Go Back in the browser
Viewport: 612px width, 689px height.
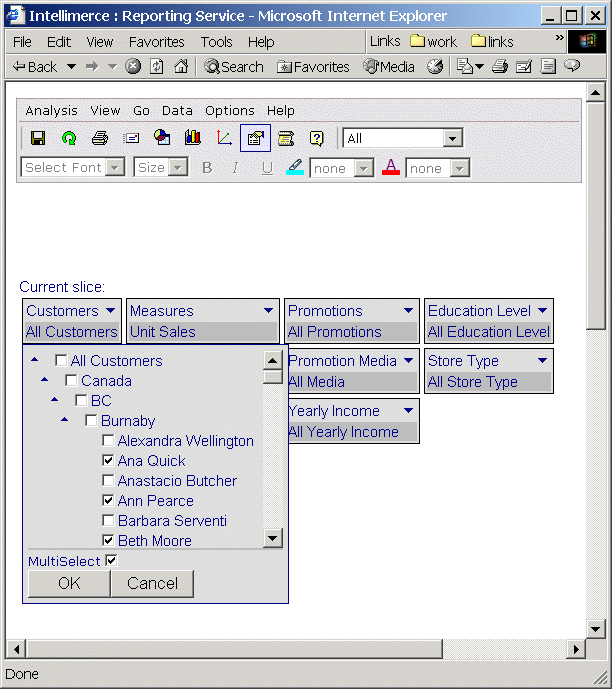[x=35, y=67]
